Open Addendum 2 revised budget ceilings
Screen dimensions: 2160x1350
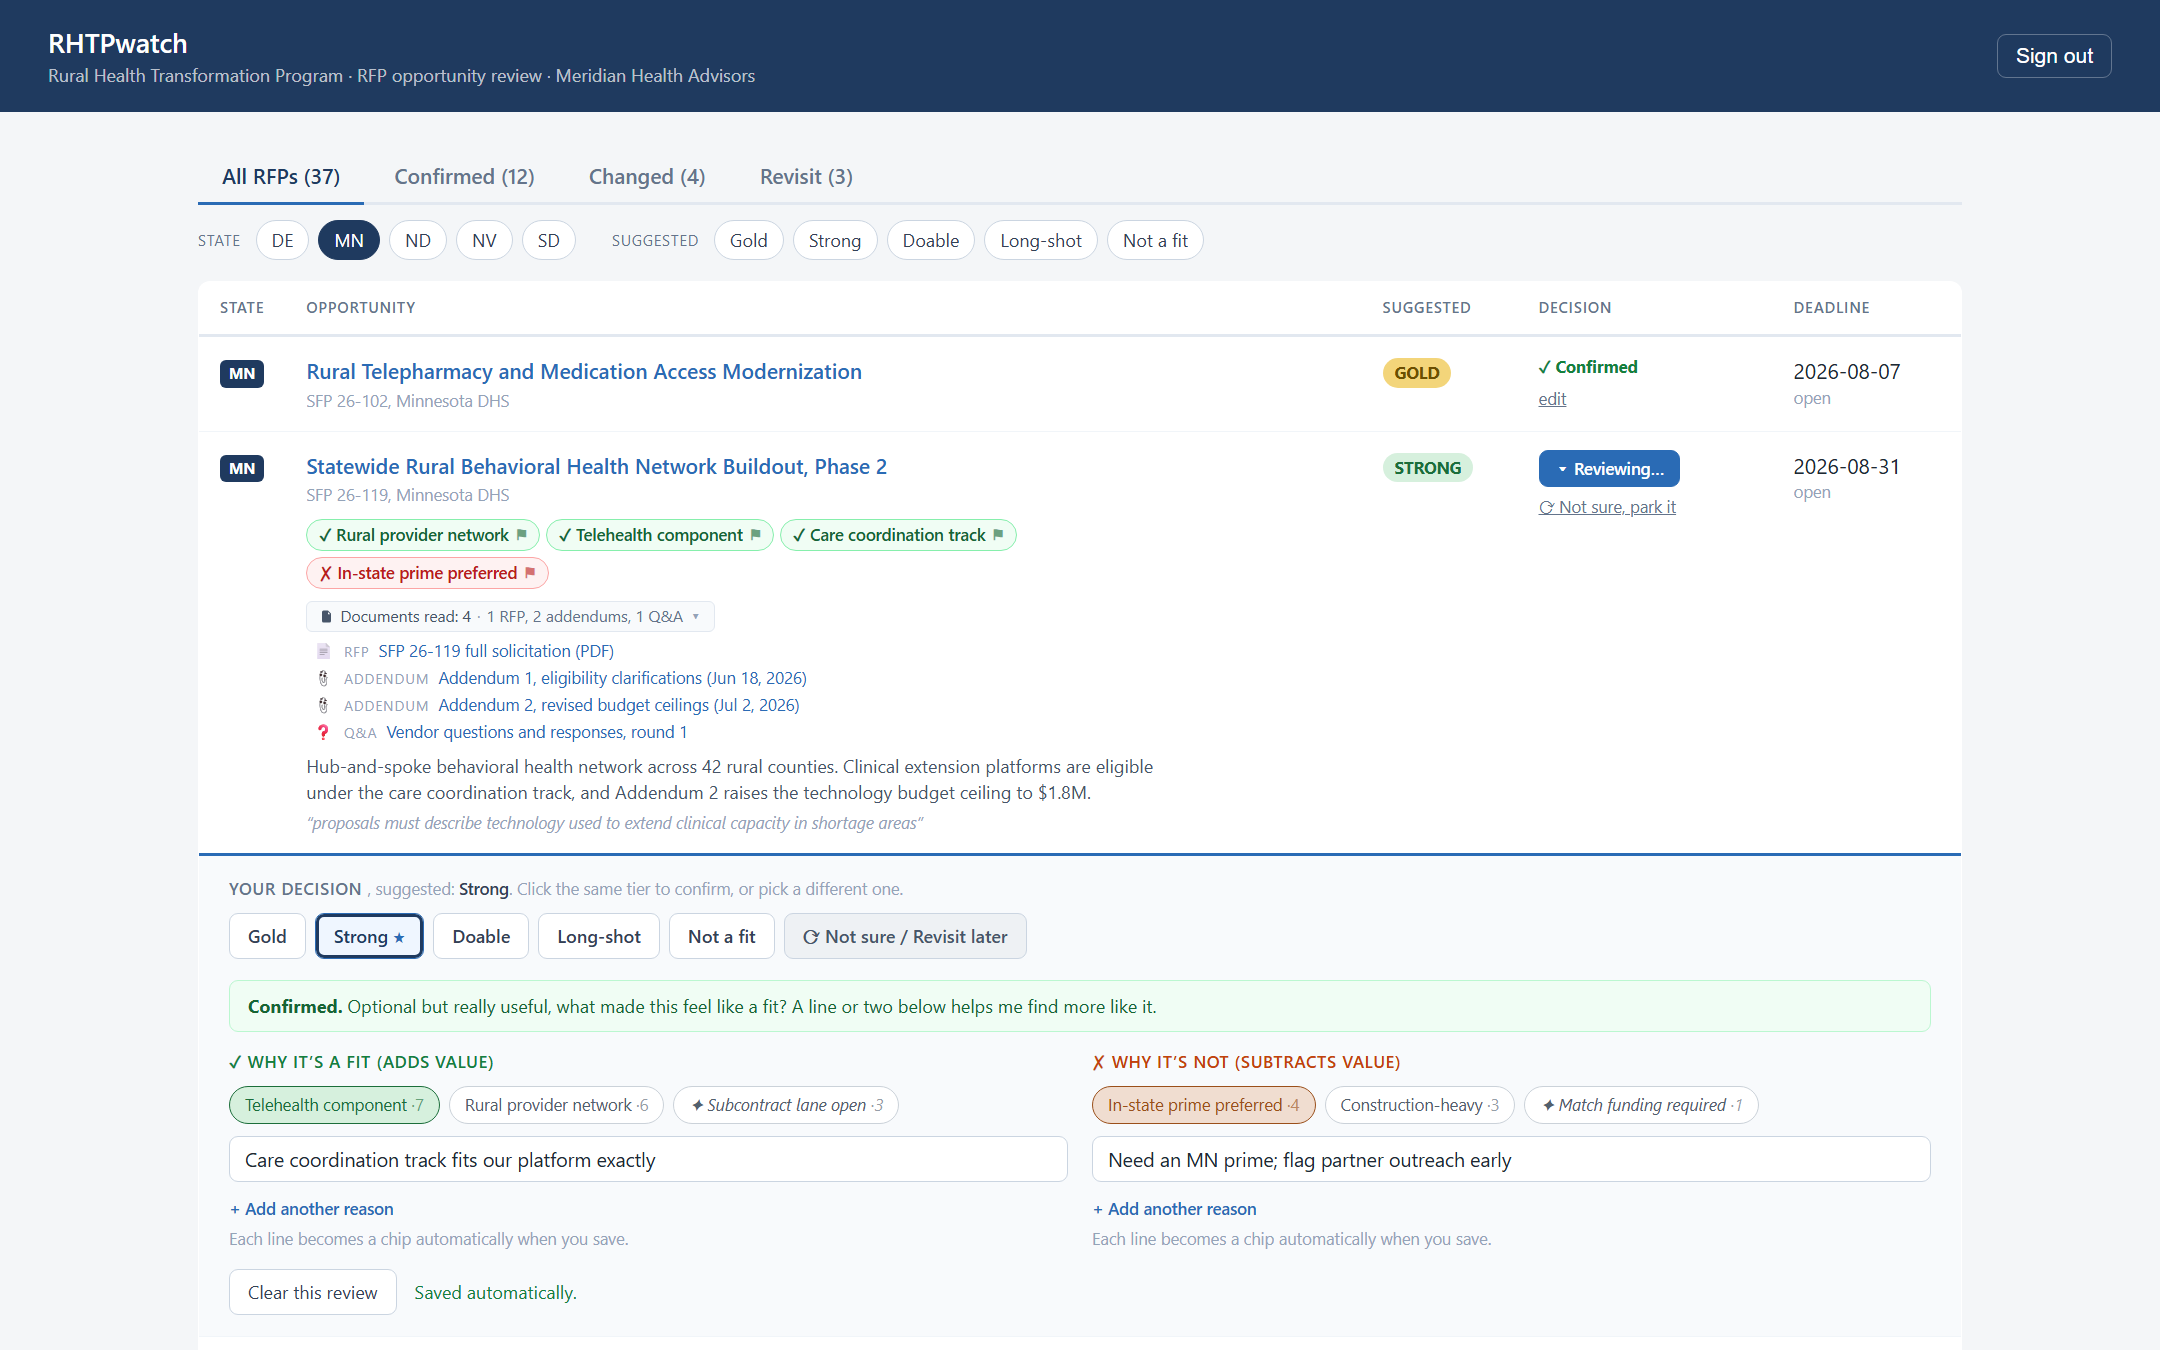(x=619, y=705)
